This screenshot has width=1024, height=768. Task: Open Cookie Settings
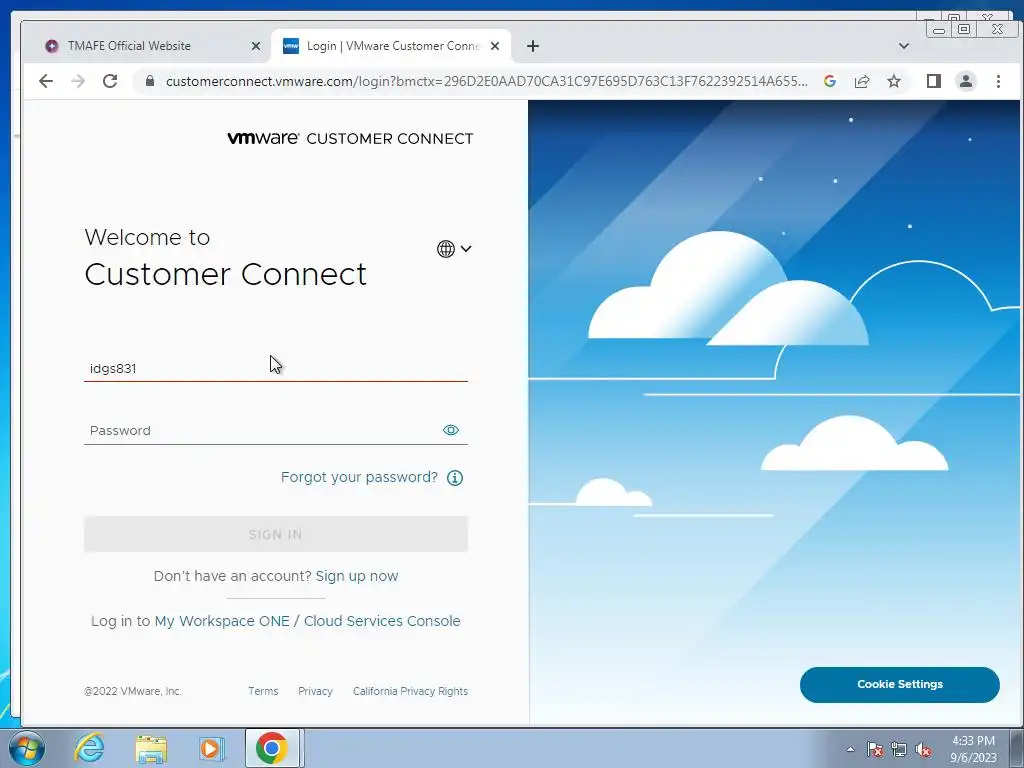(899, 684)
